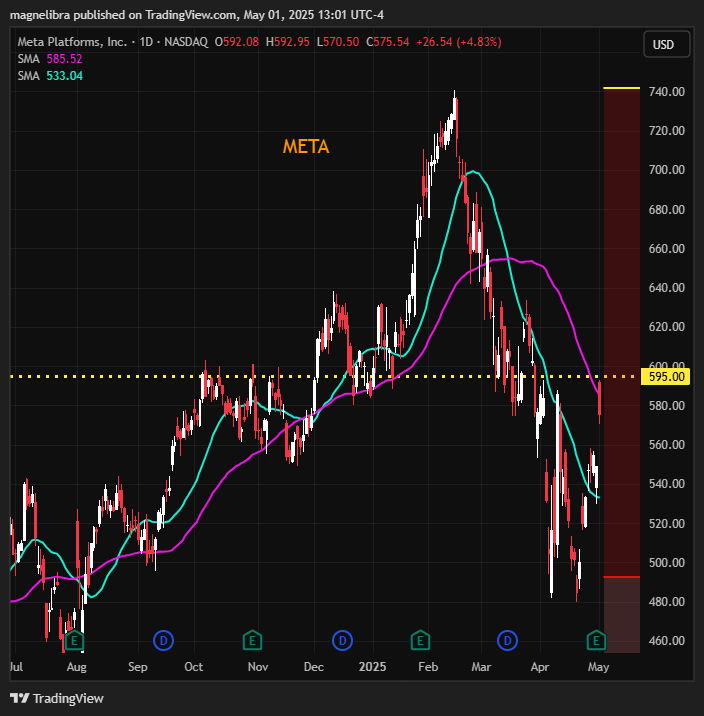Click the 500.00 price axis label

click(667, 563)
